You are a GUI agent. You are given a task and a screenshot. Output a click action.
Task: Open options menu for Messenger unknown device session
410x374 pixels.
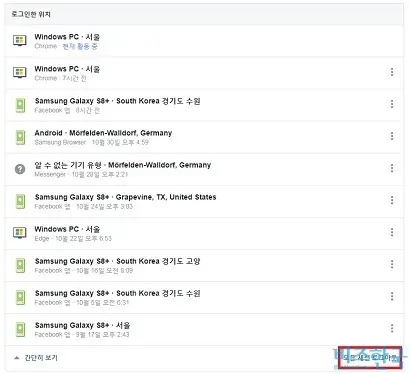tap(392, 168)
